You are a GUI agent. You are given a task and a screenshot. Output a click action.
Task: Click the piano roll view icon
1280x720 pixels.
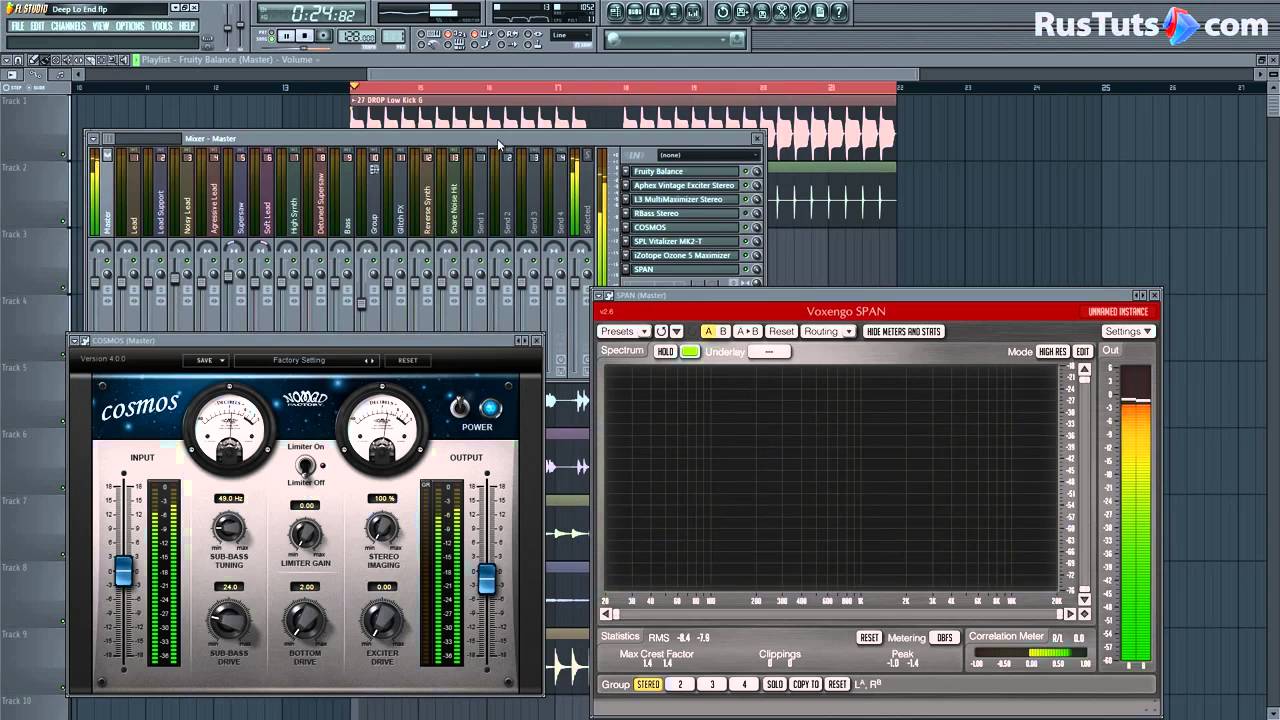(655, 12)
